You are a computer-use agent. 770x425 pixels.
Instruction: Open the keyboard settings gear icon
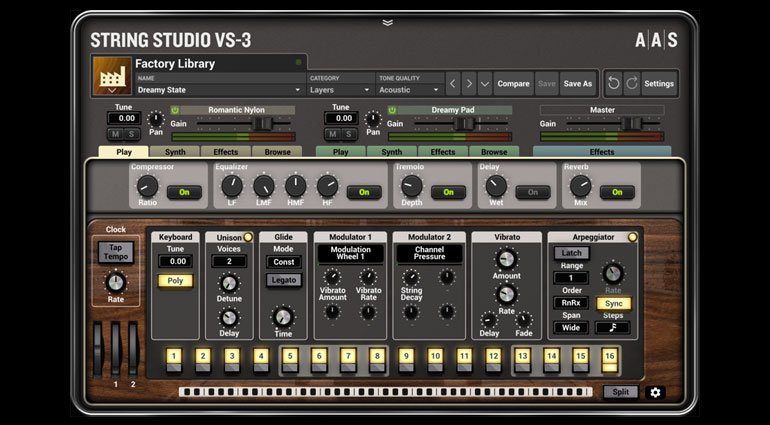(656, 392)
